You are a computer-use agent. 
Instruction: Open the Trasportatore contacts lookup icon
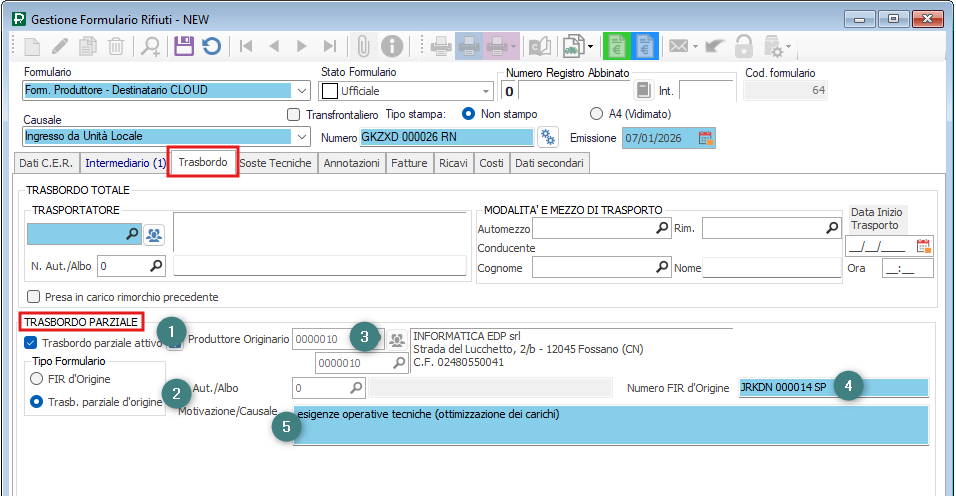click(x=155, y=235)
